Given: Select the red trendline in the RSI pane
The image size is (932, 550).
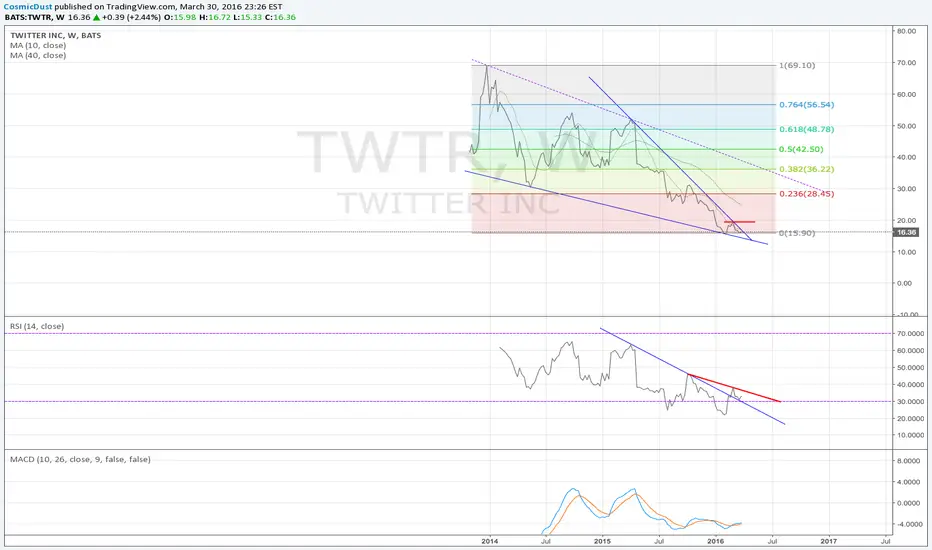Looking at the screenshot, I should [734, 388].
